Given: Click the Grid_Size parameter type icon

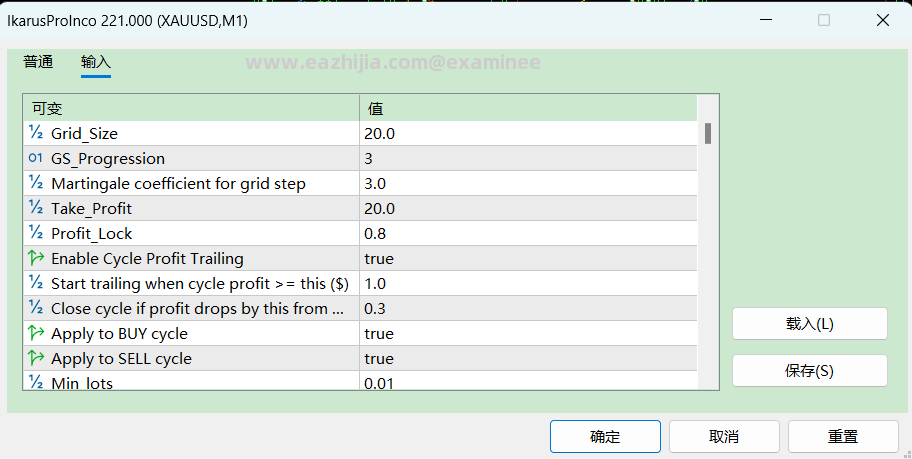Looking at the screenshot, I should click(35, 133).
